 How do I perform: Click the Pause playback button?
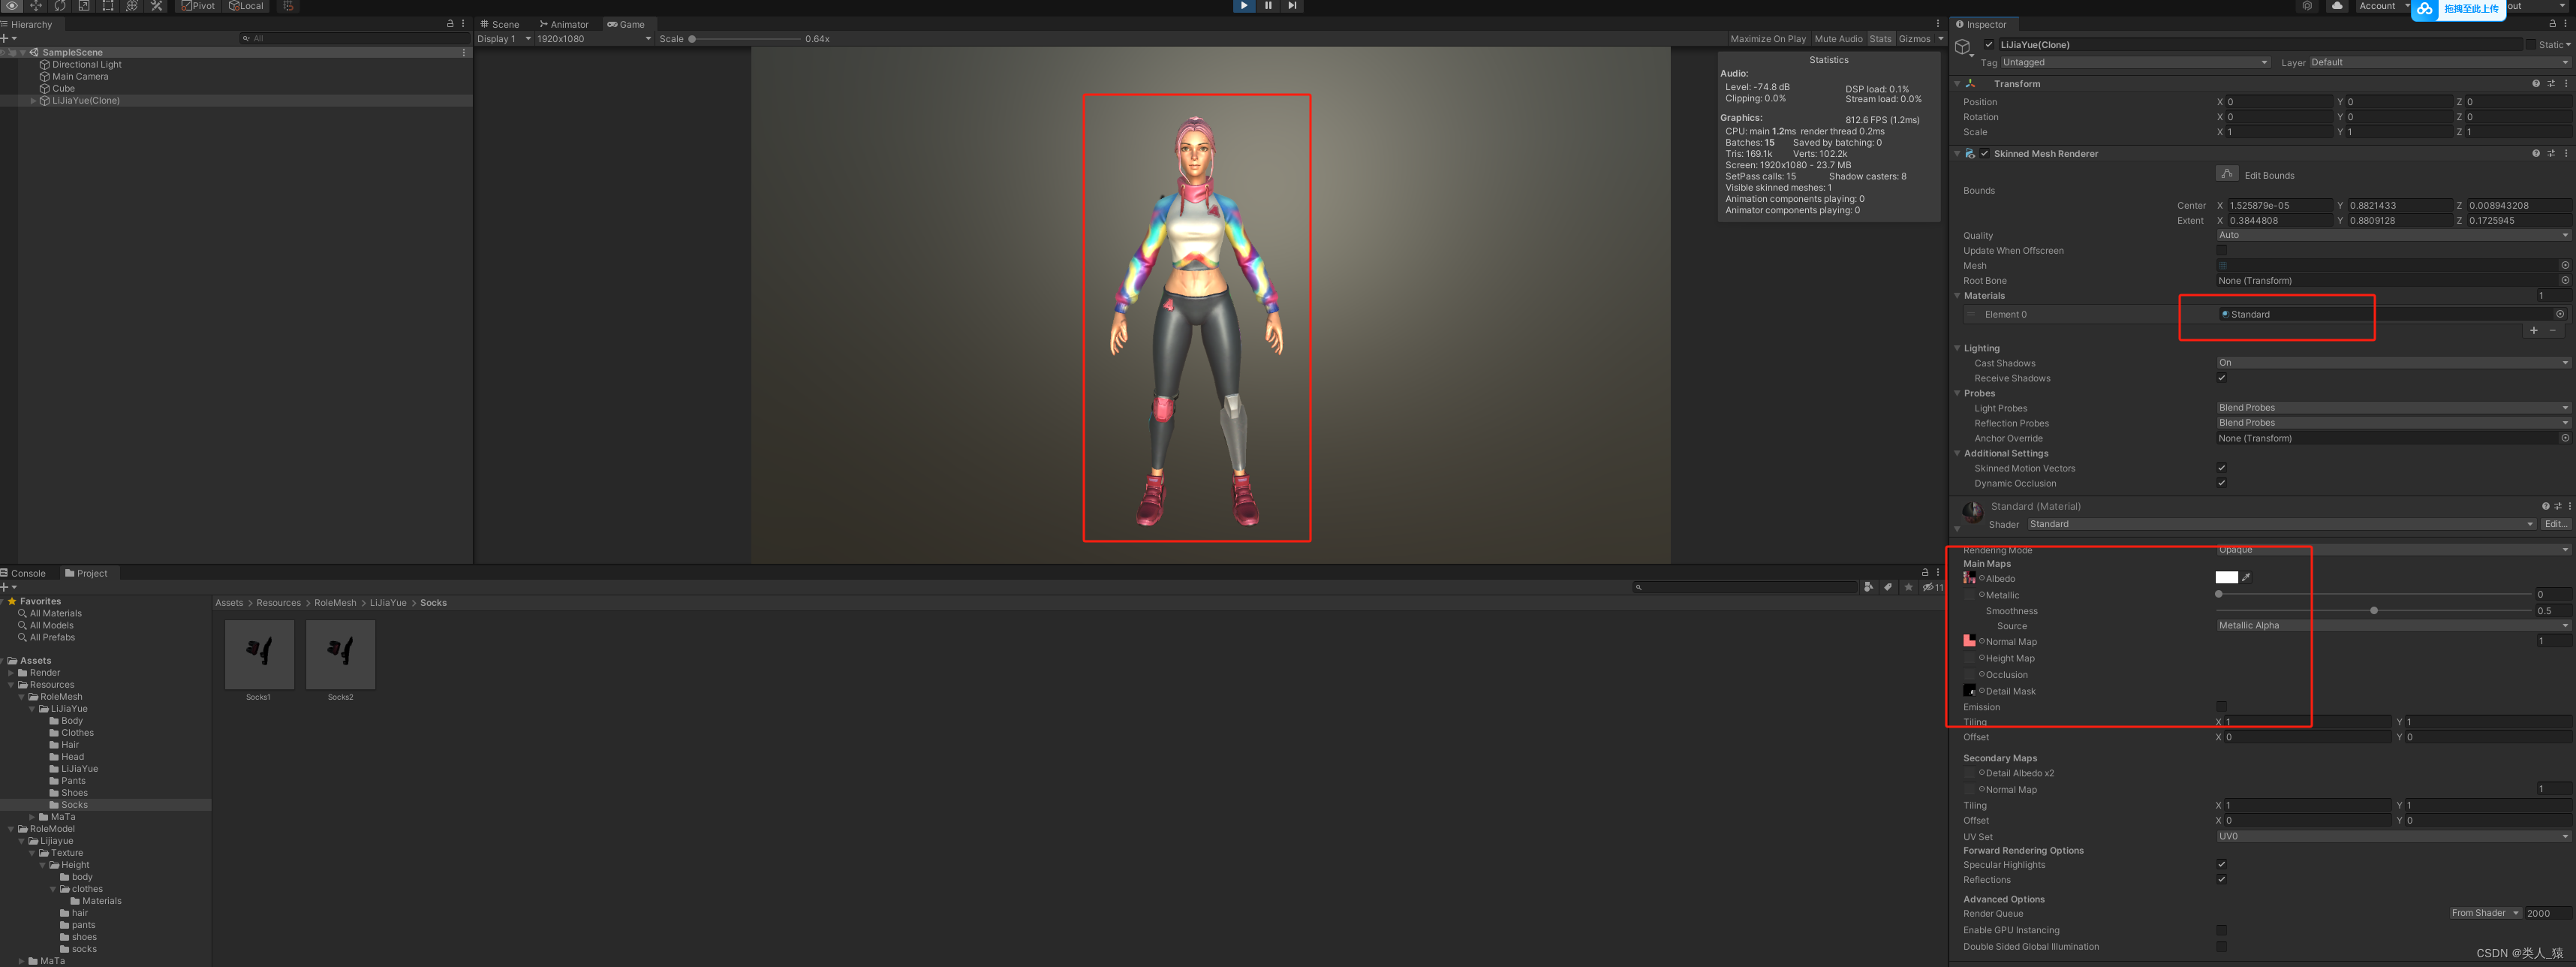1268,6
